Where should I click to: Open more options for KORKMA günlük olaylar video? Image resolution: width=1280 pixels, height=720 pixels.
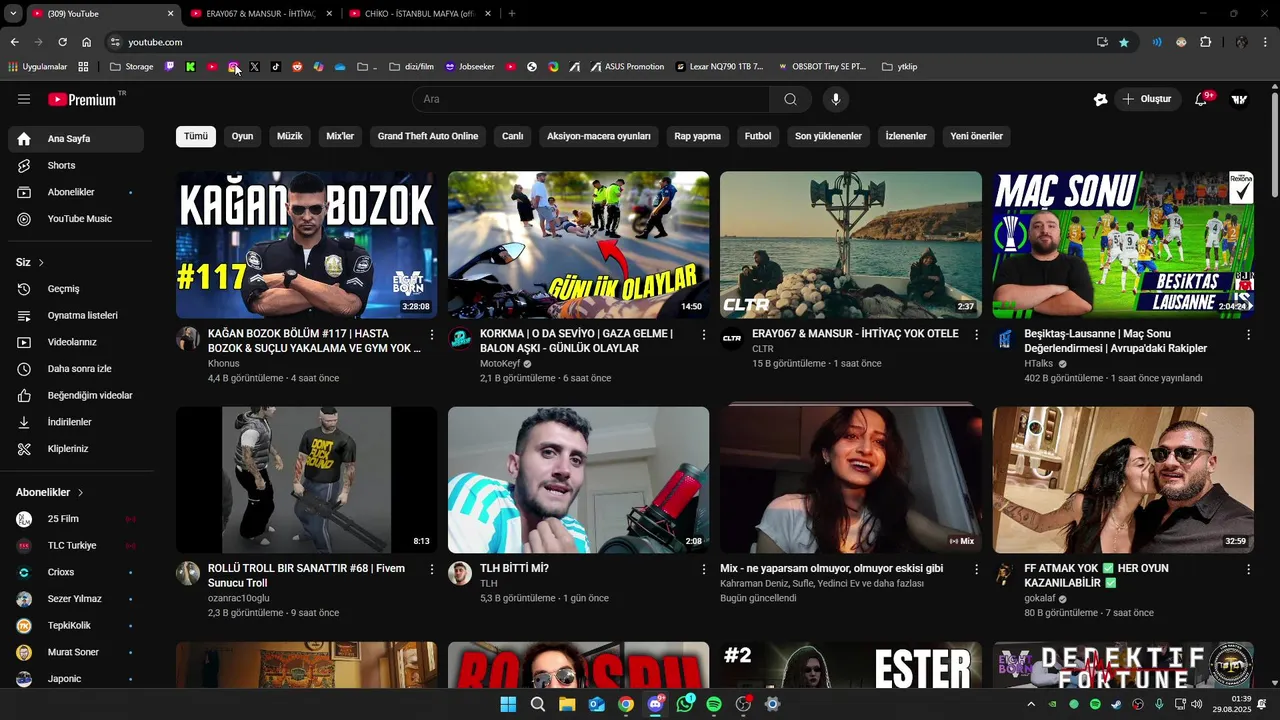tap(704, 334)
